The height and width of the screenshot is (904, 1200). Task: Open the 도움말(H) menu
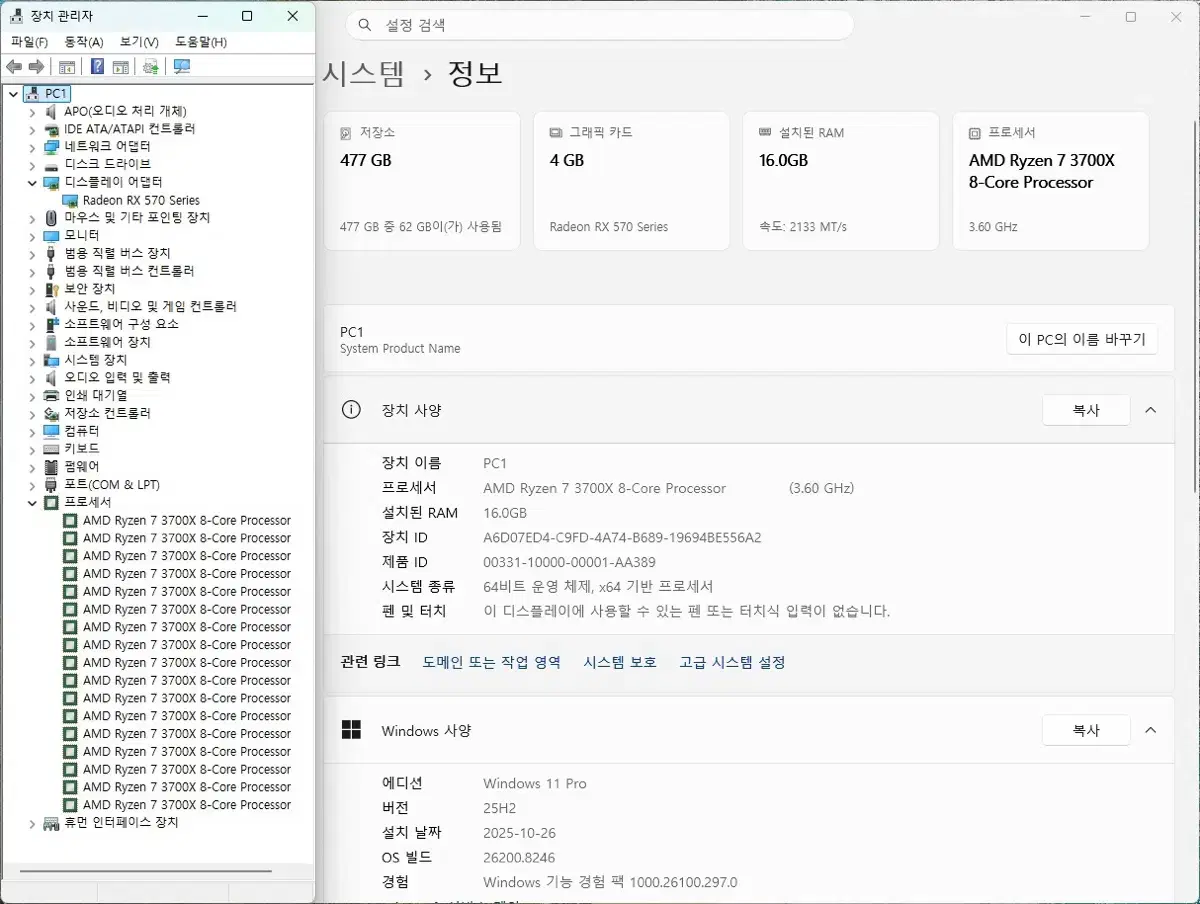coord(200,42)
